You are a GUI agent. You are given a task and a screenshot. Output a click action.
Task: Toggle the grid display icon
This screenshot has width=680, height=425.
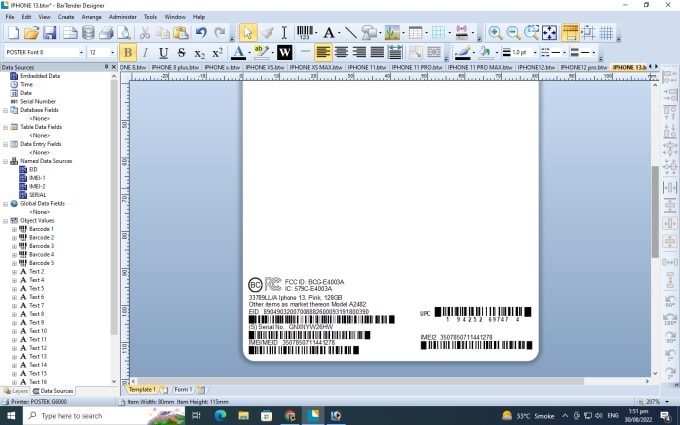click(606, 33)
